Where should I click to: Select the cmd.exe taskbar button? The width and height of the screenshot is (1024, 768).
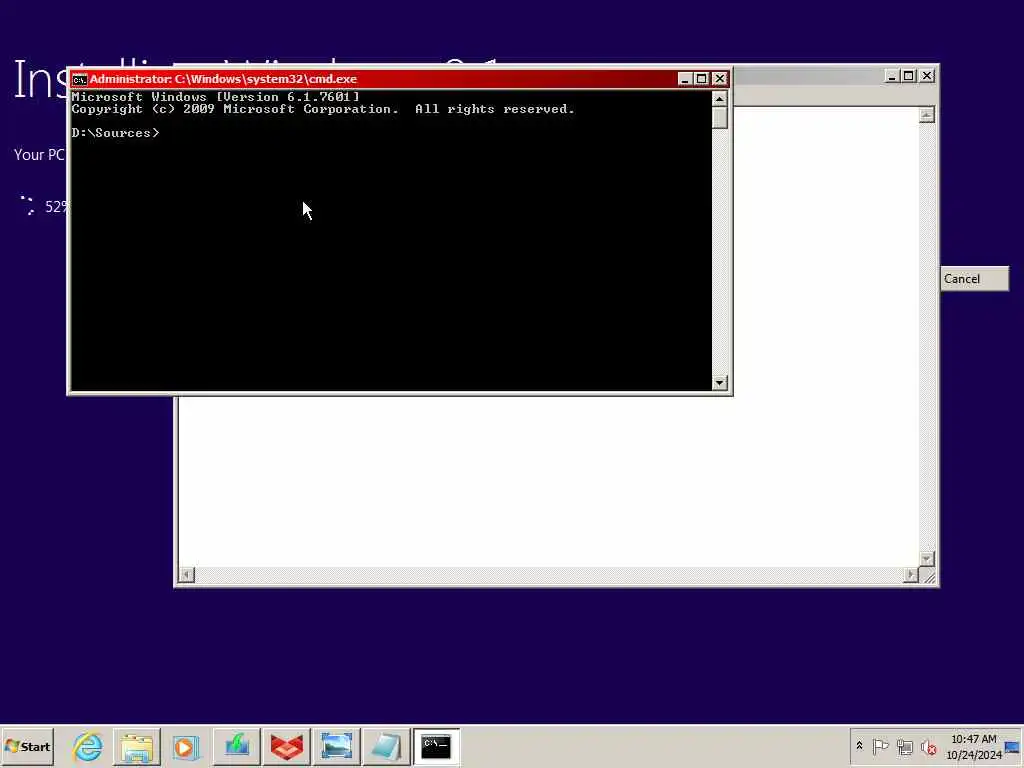pyautogui.click(x=436, y=746)
